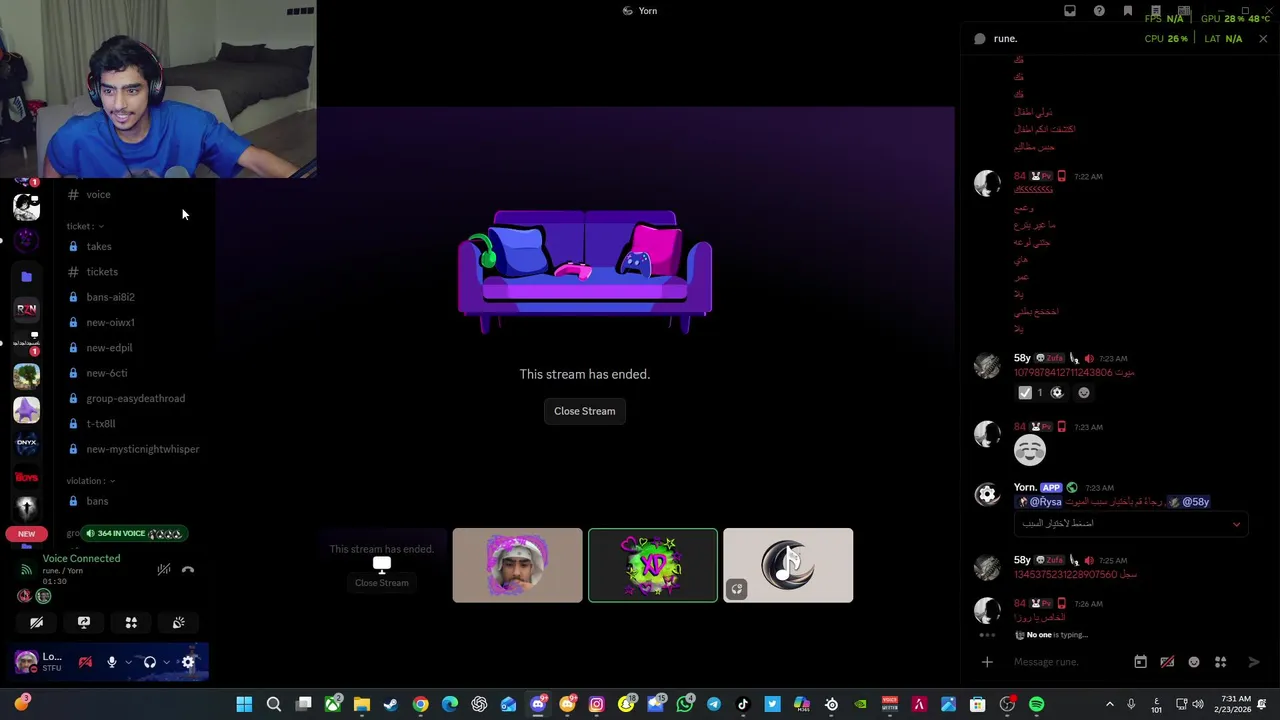Open Spotify from the taskbar

(1036, 705)
